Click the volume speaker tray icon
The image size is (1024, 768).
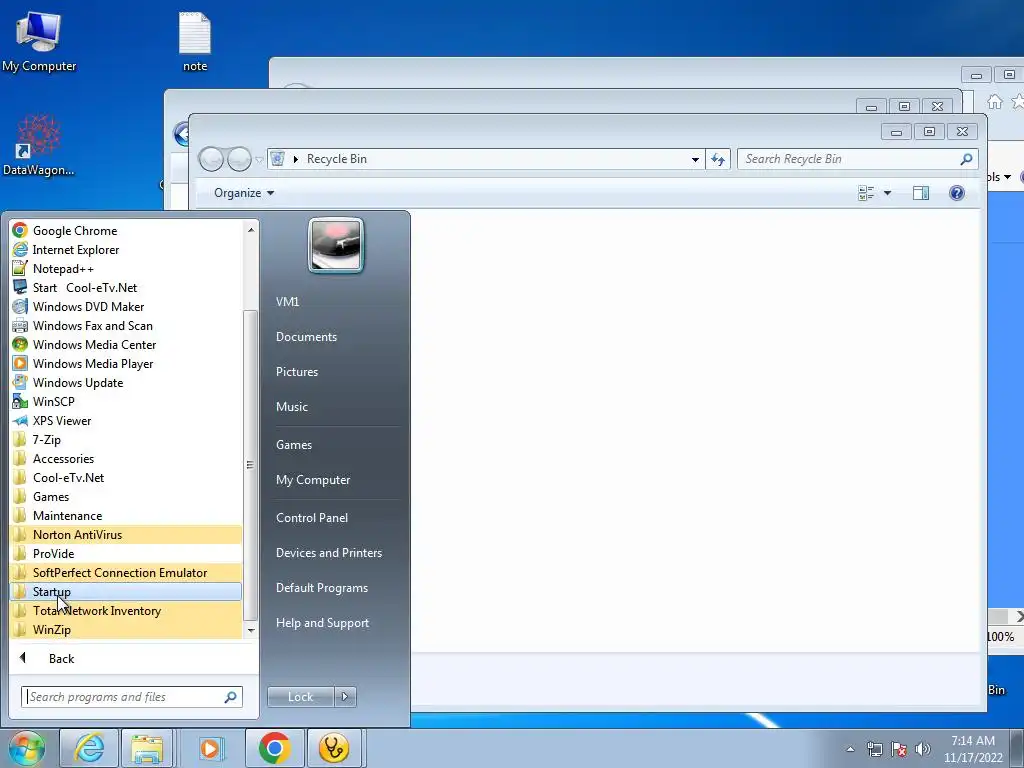[923, 749]
